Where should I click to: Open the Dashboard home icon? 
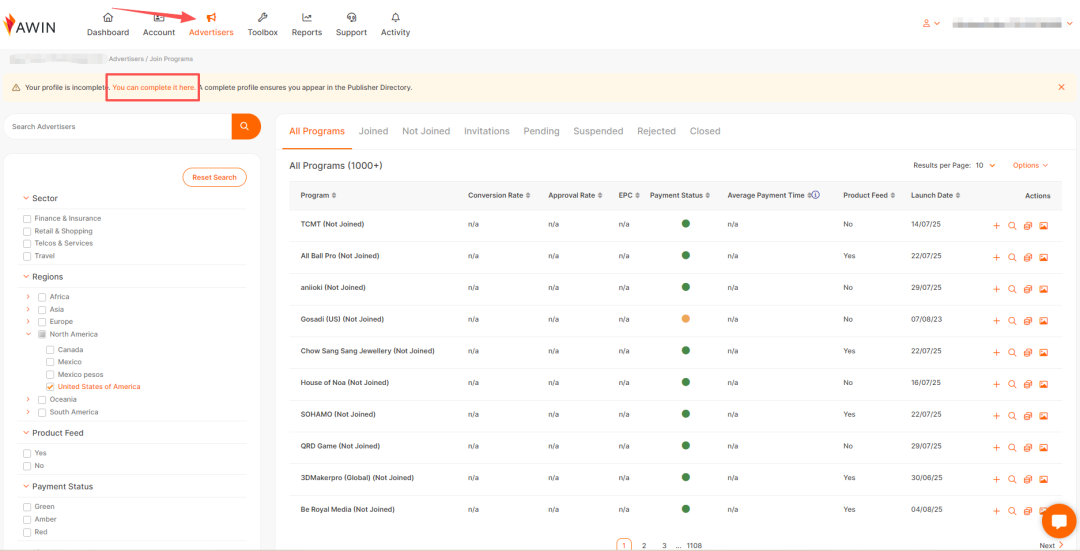[x=107, y=18]
